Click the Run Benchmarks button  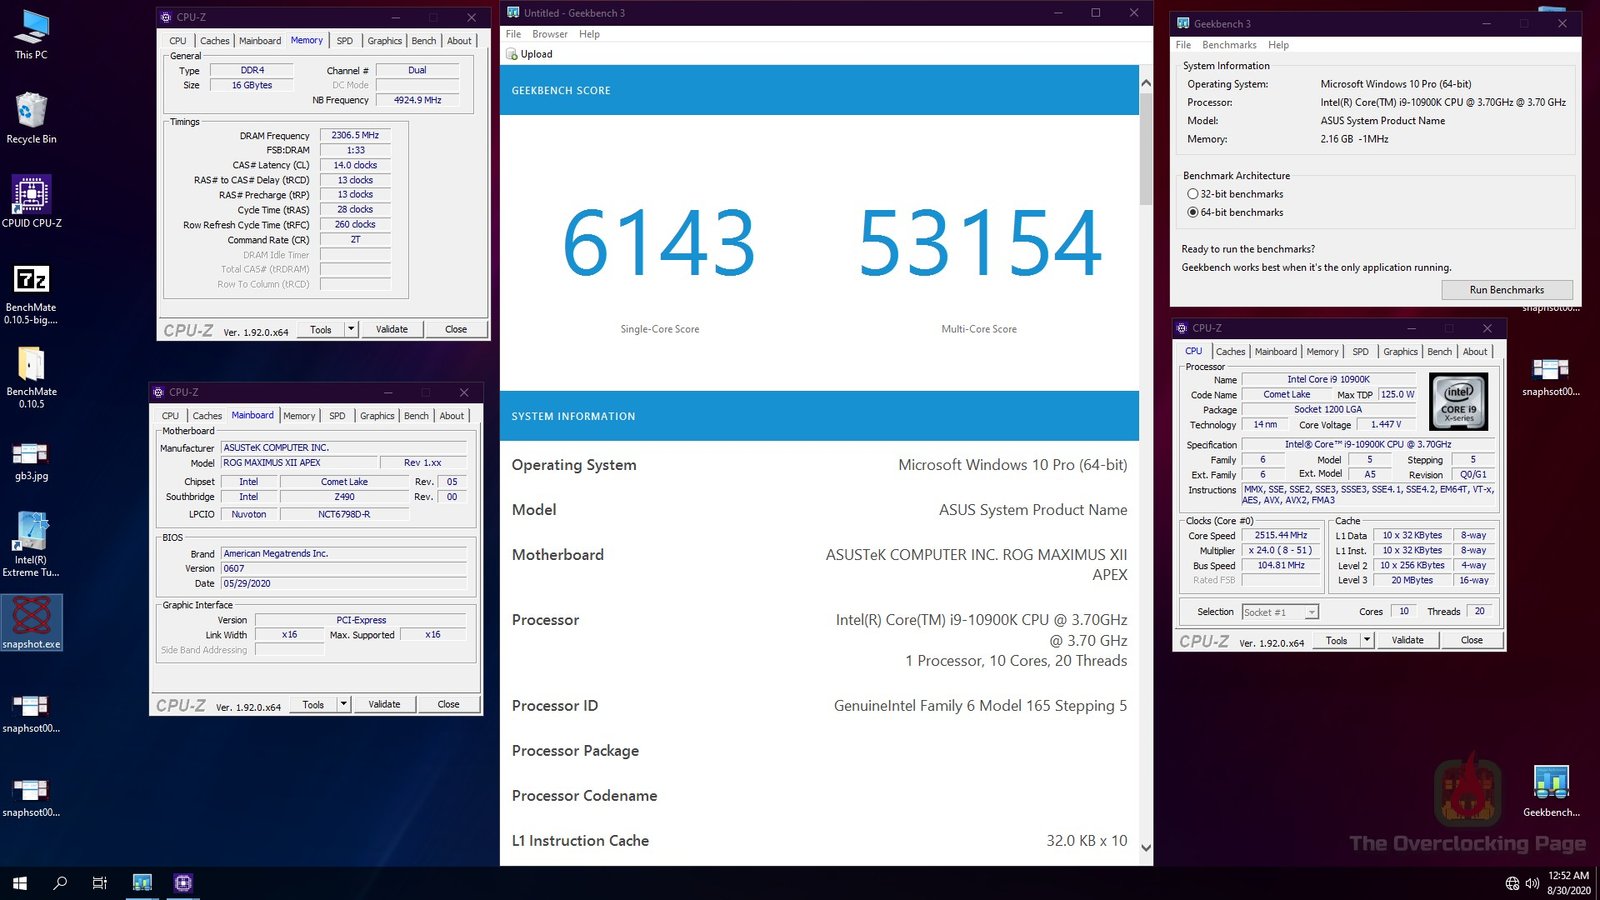1506,290
